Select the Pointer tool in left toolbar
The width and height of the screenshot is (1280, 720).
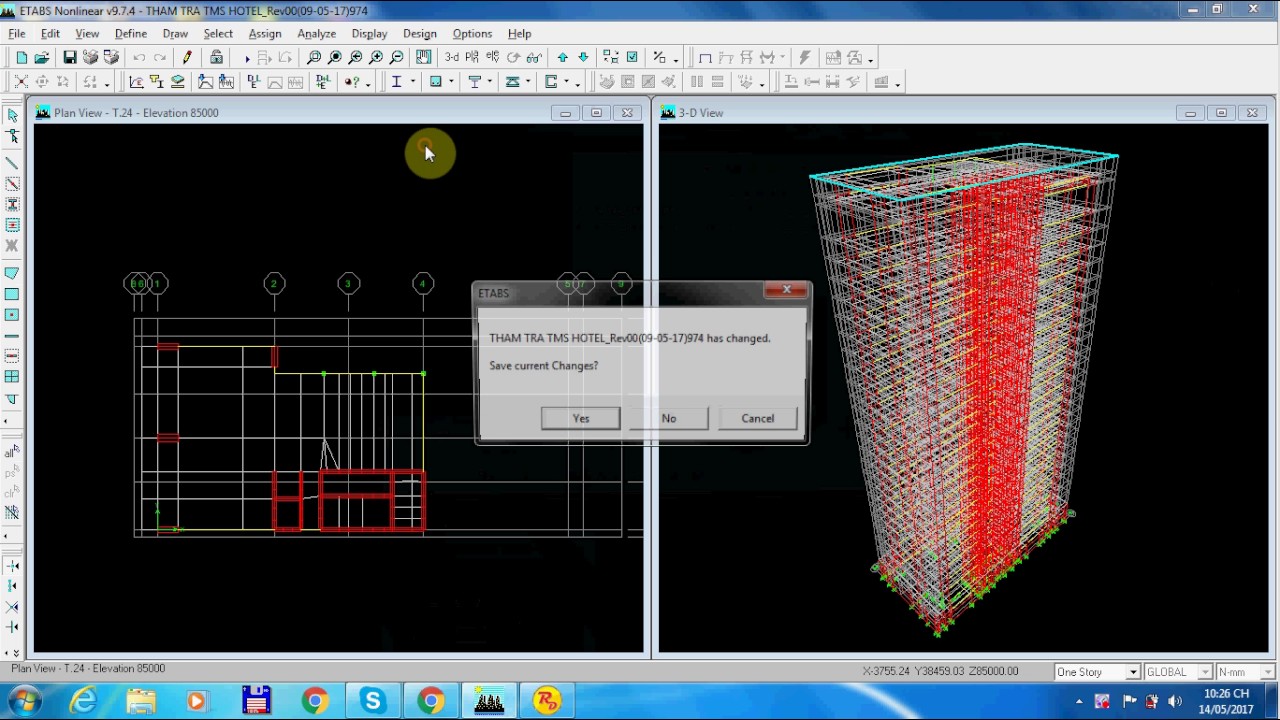click(x=12, y=115)
